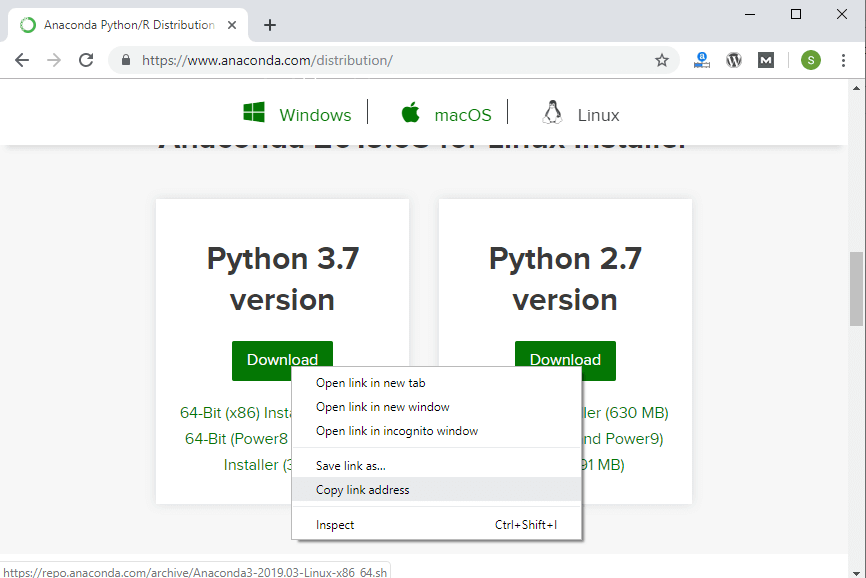
Task: Click the Python 3.7 version heading
Action: [282, 279]
